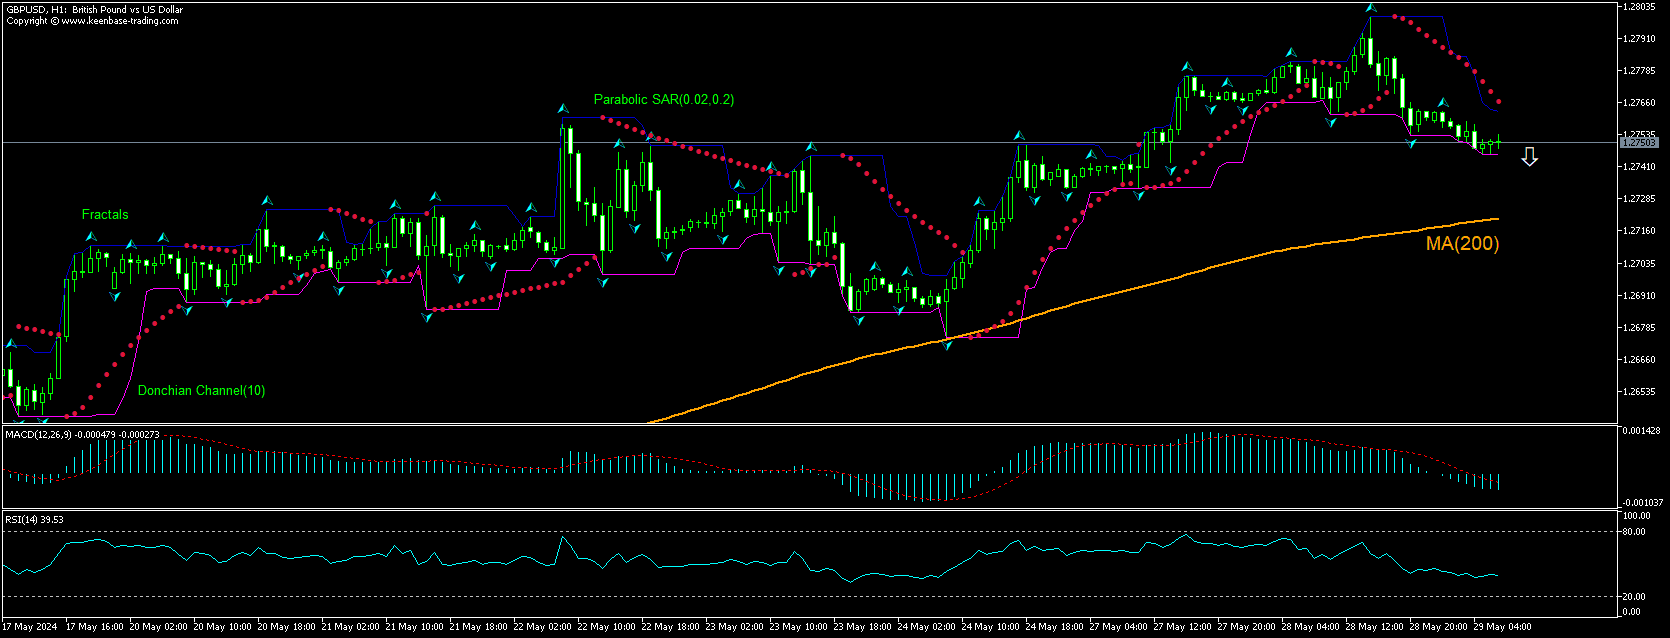Click the 1.27785 price axis value
1670x638 pixels.
[x=1639, y=71]
